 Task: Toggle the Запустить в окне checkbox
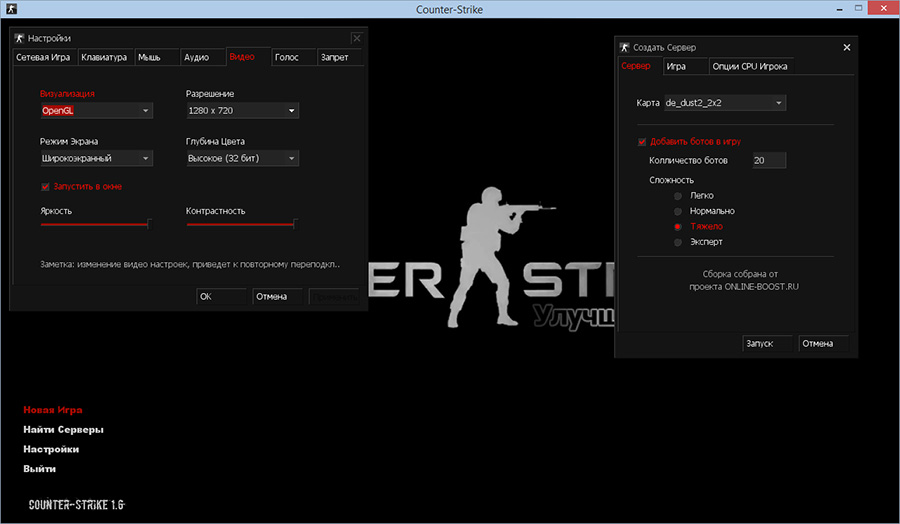tap(45, 187)
